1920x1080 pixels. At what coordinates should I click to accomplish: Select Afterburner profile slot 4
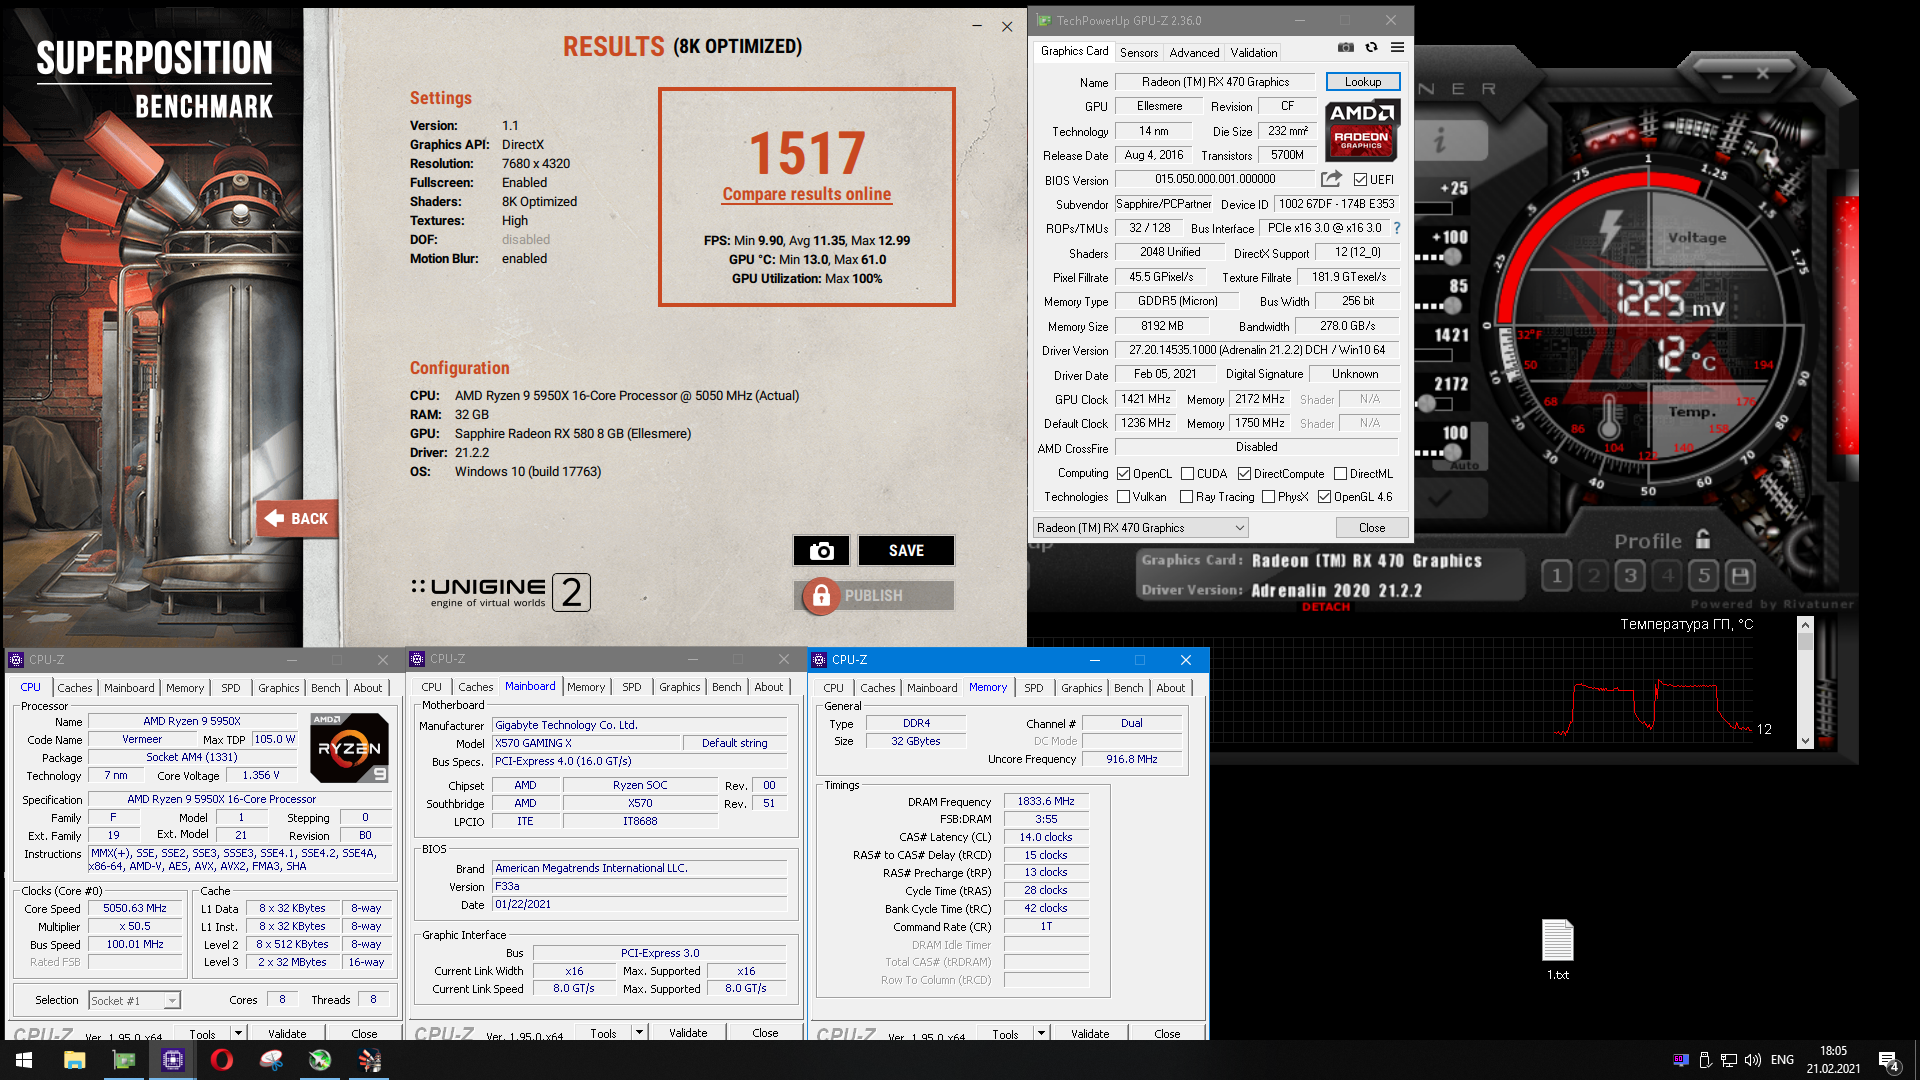click(x=1668, y=576)
